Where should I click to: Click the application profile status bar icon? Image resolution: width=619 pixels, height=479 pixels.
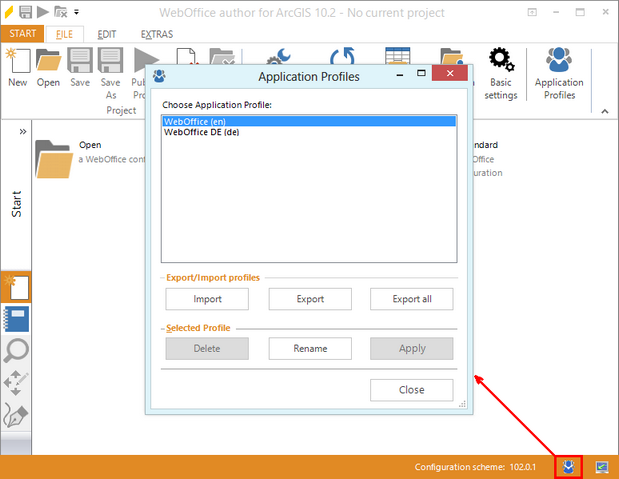pyautogui.click(x=568, y=467)
